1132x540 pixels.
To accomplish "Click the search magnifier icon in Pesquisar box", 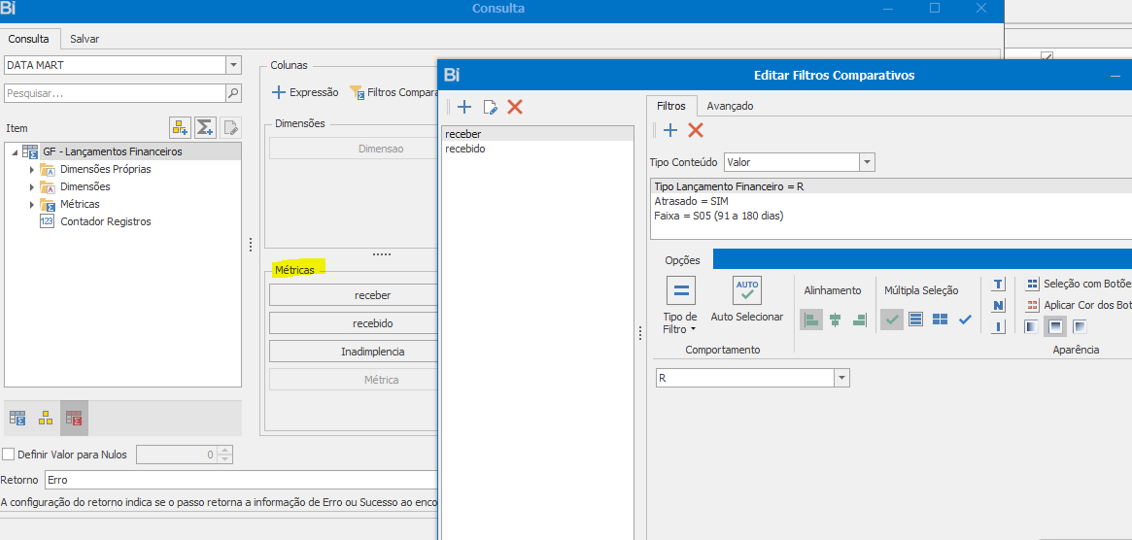I will (x=233, y=93).
